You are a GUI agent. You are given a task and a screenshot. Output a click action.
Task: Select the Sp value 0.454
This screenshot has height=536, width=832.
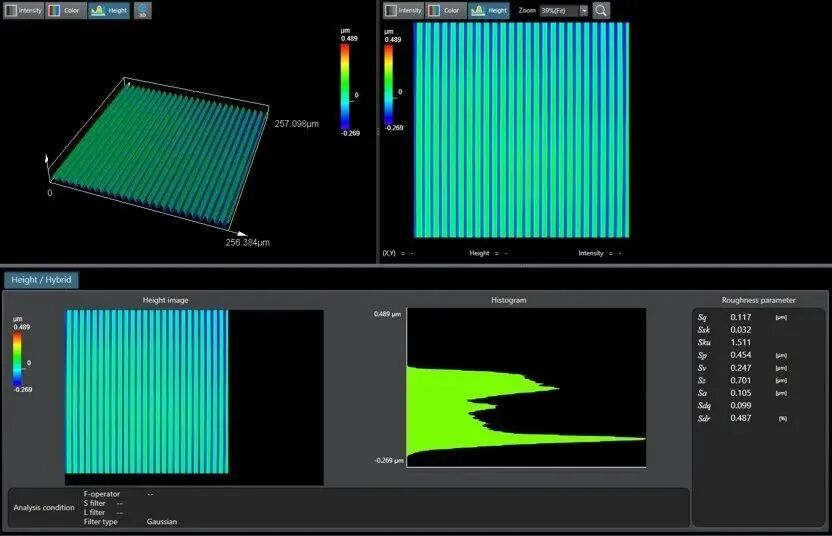pos(741,355)
